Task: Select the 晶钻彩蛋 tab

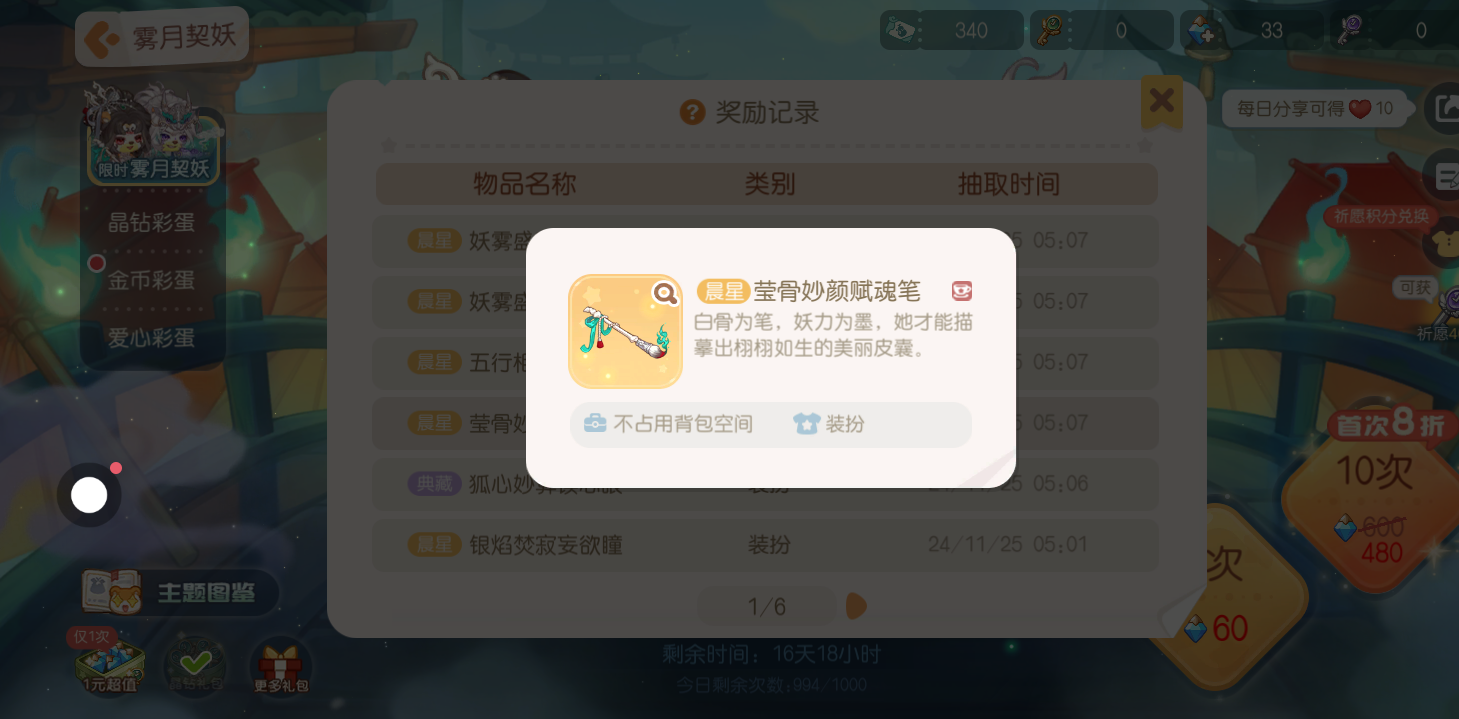Action: pos(152,222)
